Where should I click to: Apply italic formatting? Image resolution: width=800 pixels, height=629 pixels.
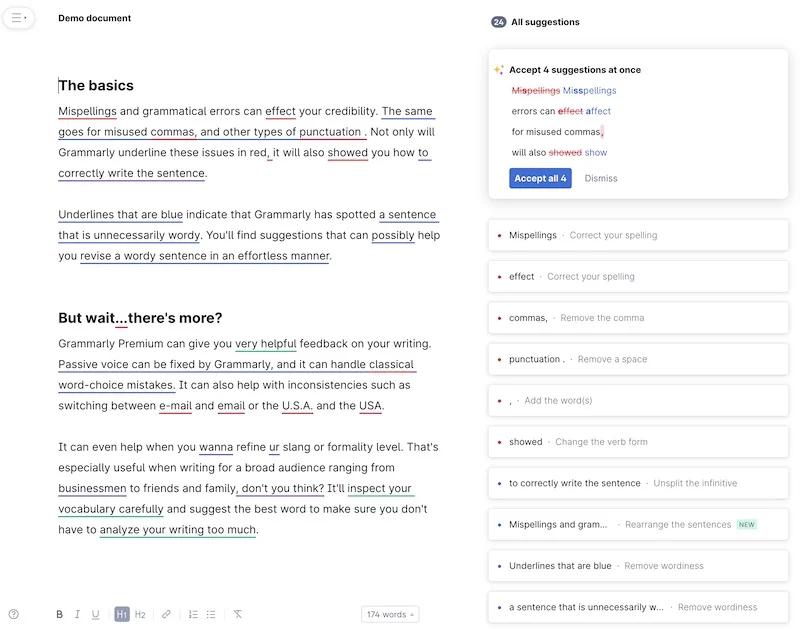pyautogui.click(x=77, y=614)
